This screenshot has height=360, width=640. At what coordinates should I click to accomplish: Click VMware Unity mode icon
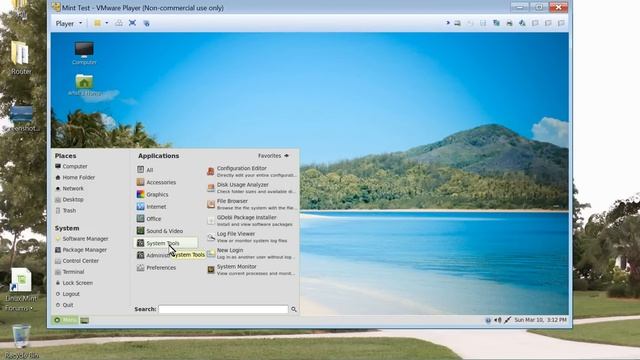[146, 23]
